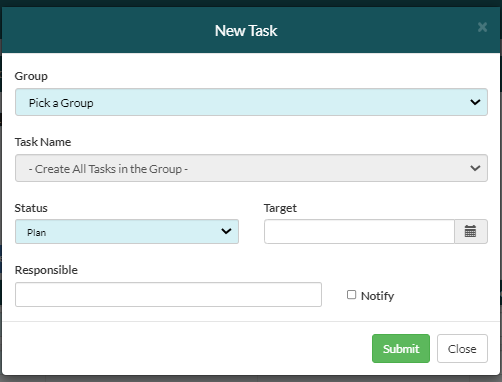The height and width of the screenshot is (382, 502).
Task: Dismiss dialog with the X icon
Action: 482,27
